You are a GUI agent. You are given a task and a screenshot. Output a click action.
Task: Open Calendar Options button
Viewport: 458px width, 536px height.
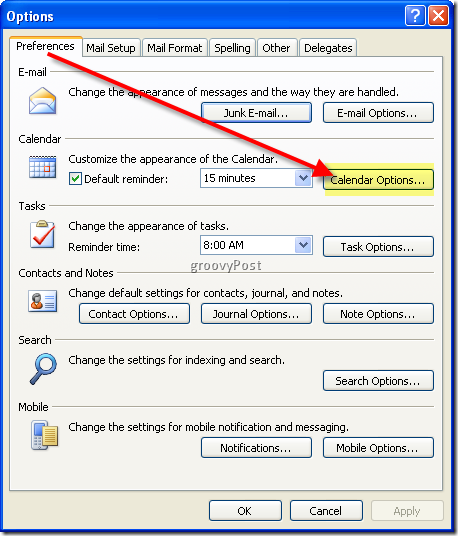(x=378, y=180)
